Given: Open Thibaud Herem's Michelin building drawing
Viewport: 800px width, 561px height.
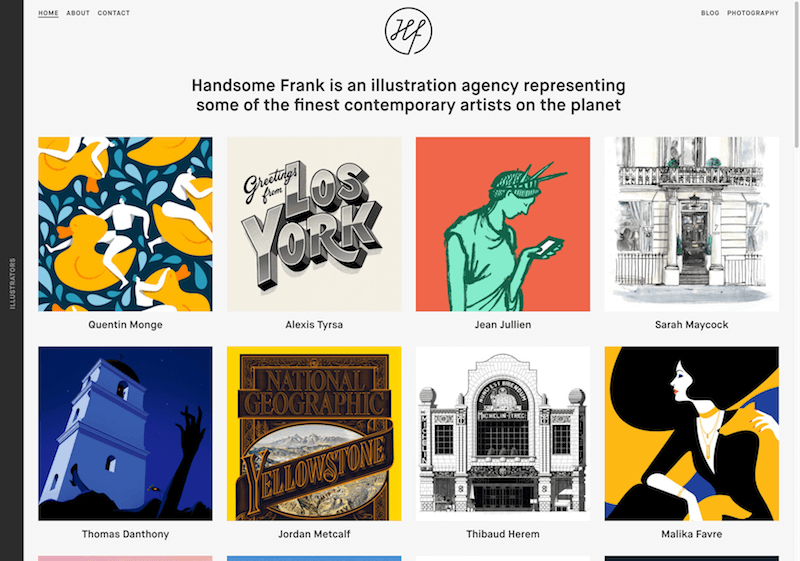Looking at the screenshot, I should pos(503,433).
